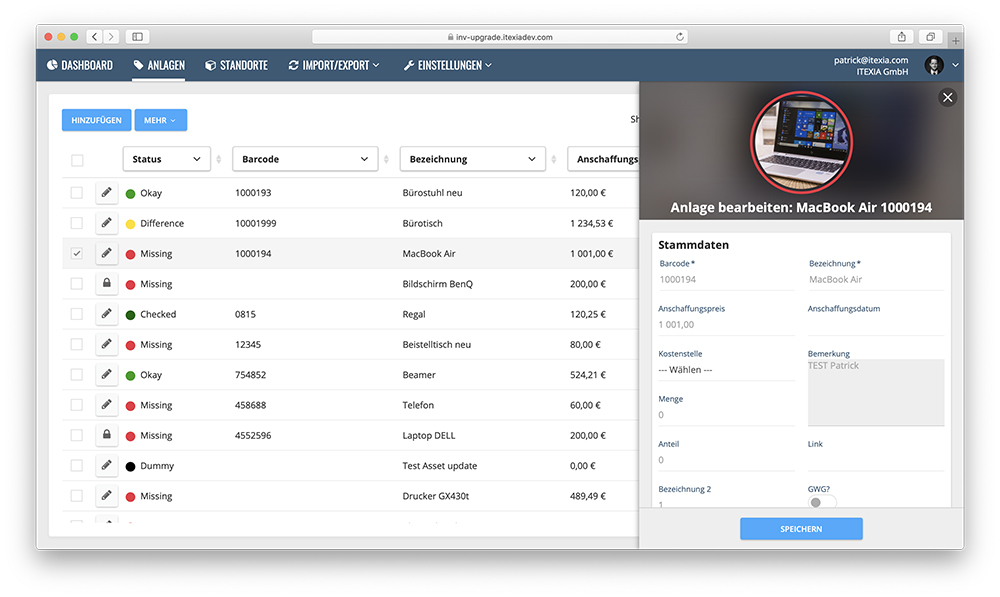Tick checkbox for Telefon row
1000x597 pixels.
[77, 404]
